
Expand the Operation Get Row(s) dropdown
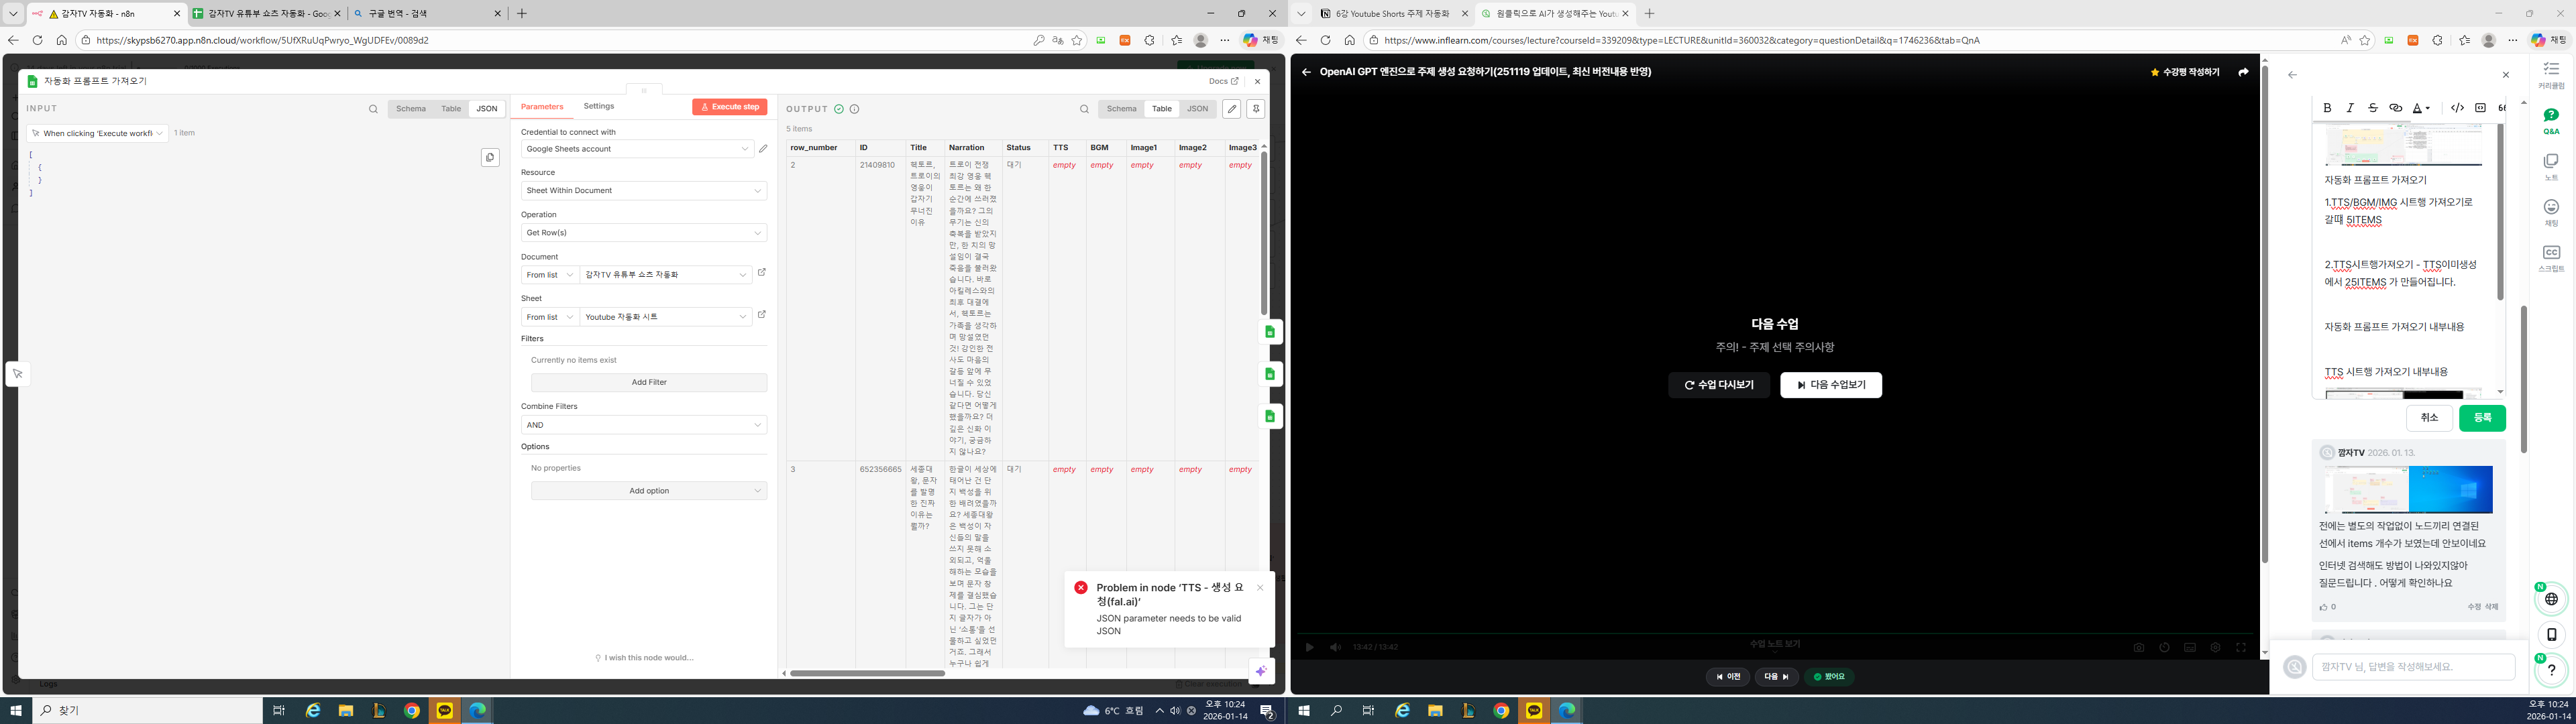(x=643, y=233)
